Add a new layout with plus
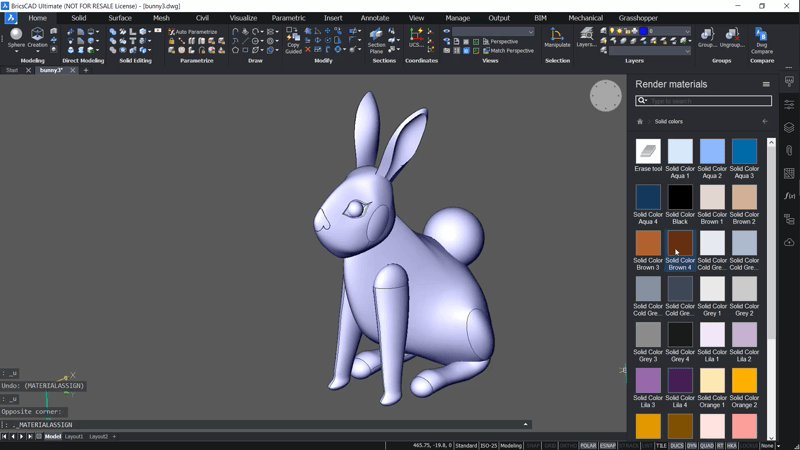This screenshot has height=450, width=800. [114, 437]
